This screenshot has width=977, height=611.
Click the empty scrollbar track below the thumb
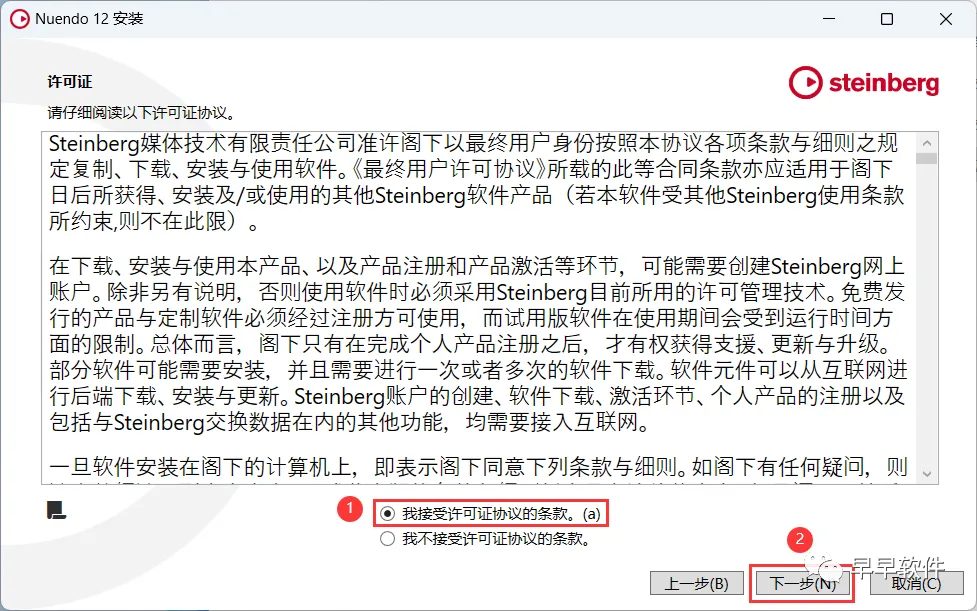click(x=927, y=314)
